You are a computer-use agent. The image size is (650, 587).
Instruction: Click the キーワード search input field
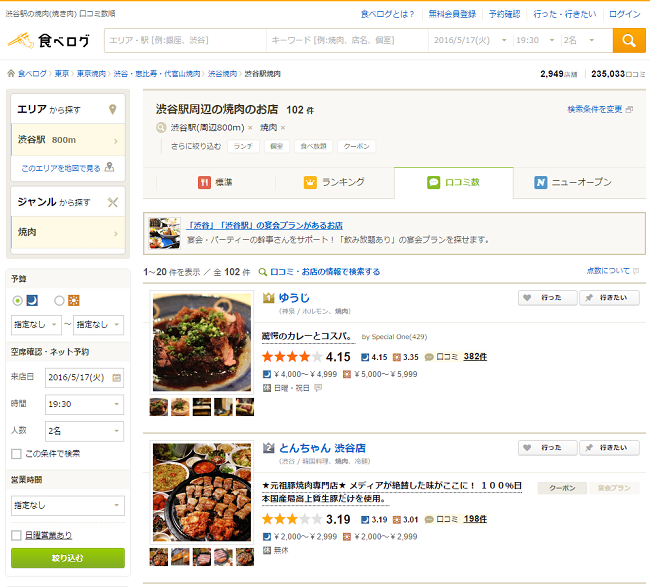tap(347, 40)
